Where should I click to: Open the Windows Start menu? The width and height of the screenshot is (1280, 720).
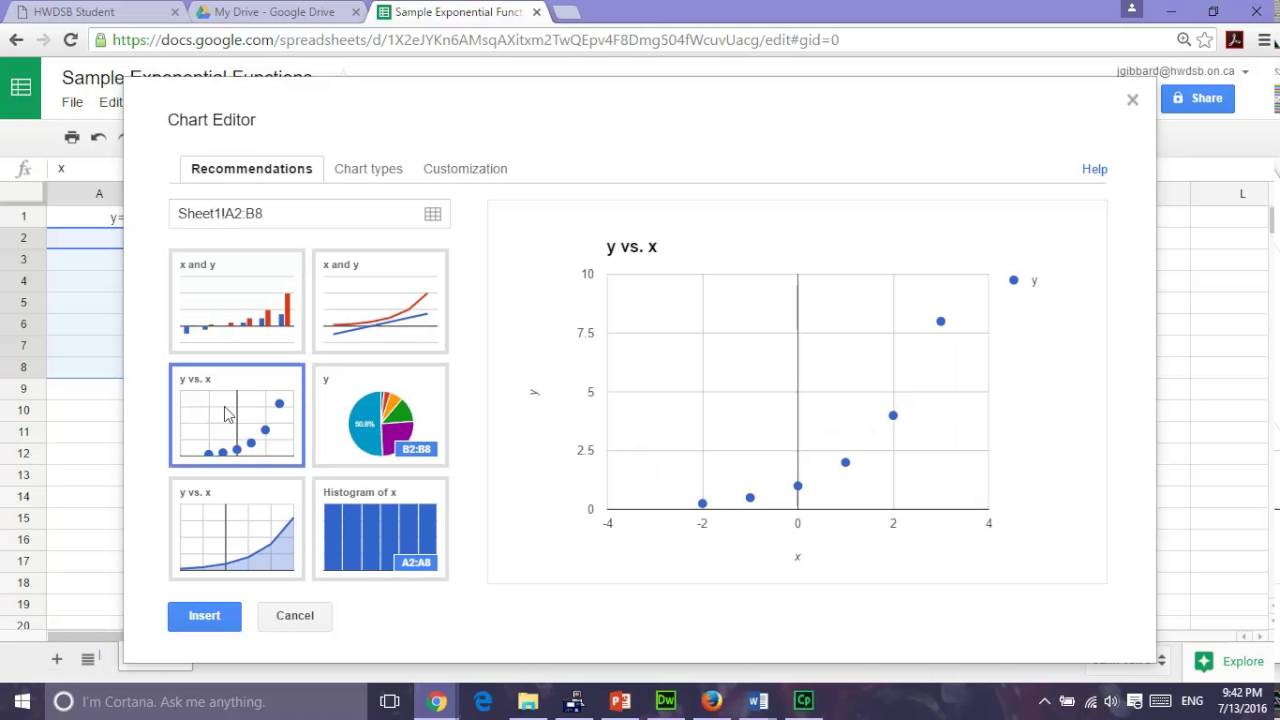tap(22, 701)
